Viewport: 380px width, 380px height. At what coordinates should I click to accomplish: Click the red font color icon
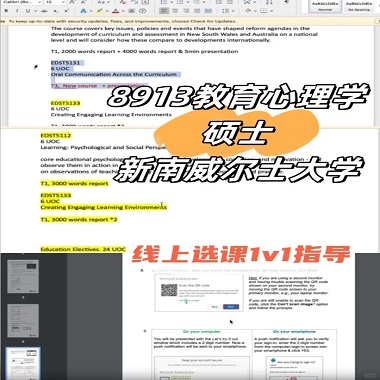pyautogui.click(x=115, y=11)
